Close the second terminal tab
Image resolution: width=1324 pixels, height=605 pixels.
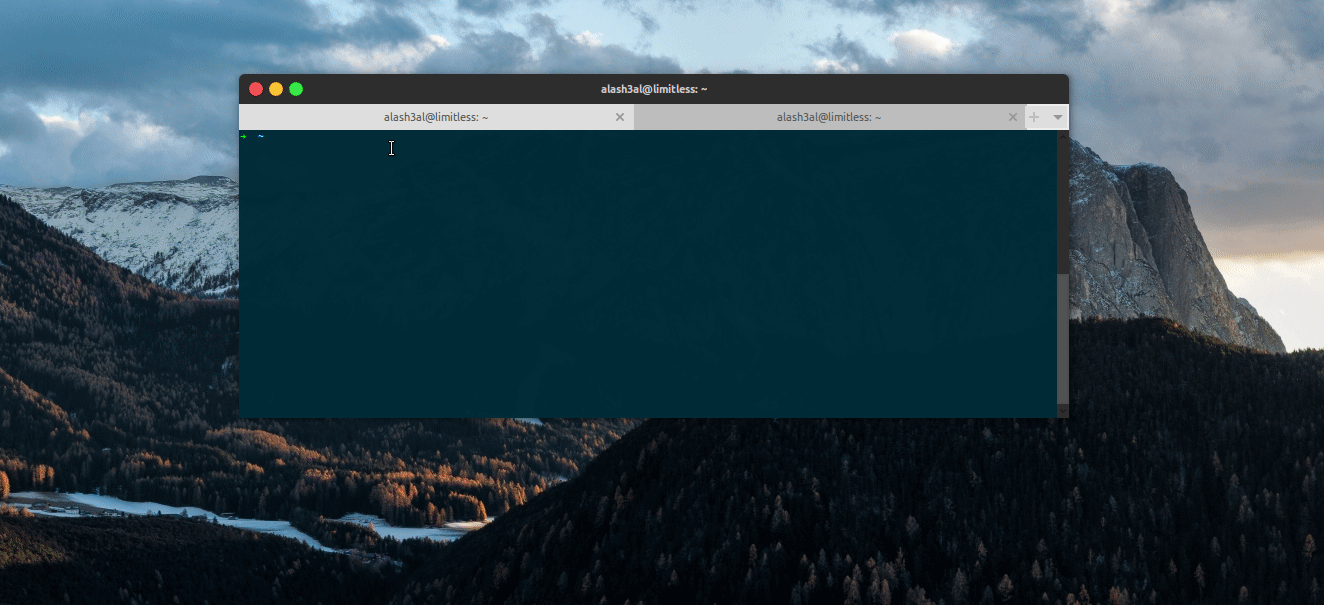(1013, 117)
